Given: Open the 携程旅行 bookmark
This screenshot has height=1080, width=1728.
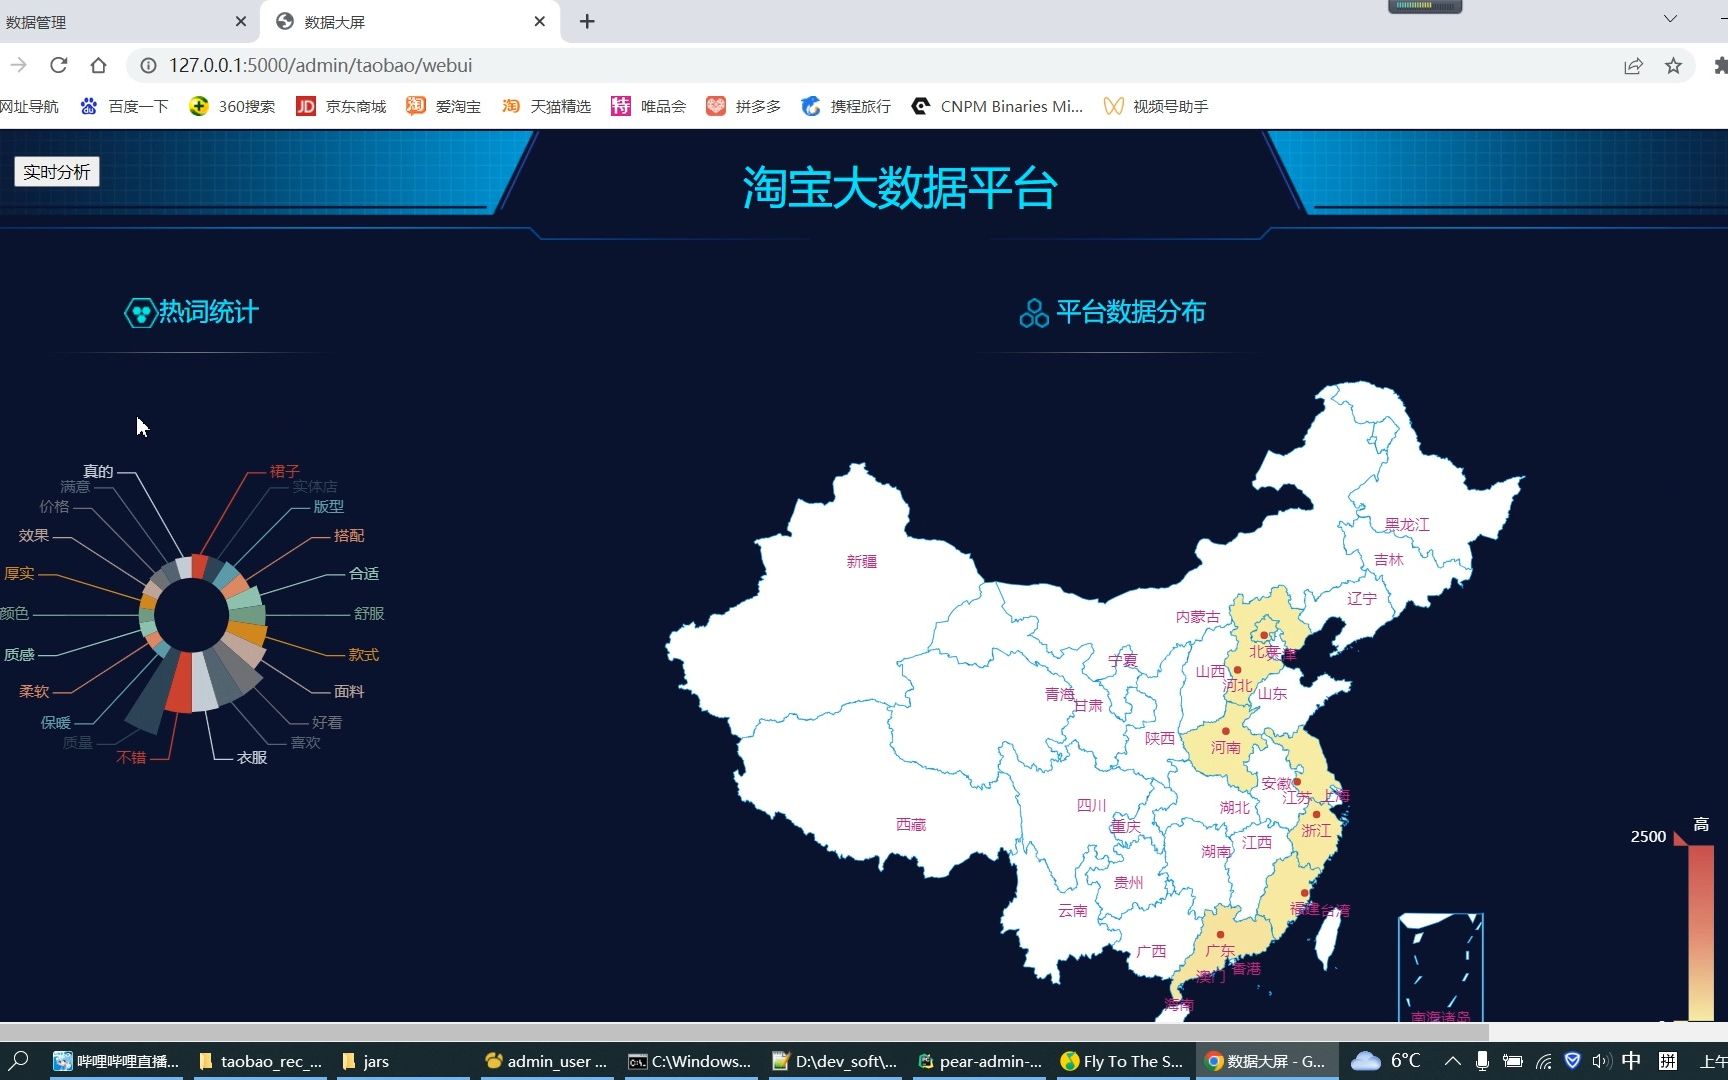Looking at the screenshot, I should click(846, 106).
